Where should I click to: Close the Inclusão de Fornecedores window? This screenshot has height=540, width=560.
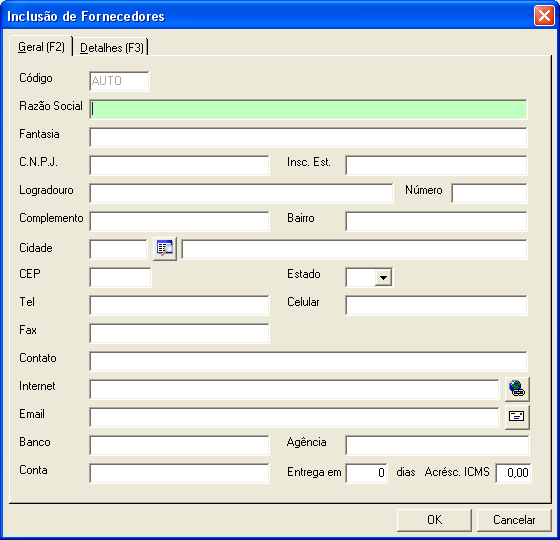pyautogui.click(x=544, y=16)
